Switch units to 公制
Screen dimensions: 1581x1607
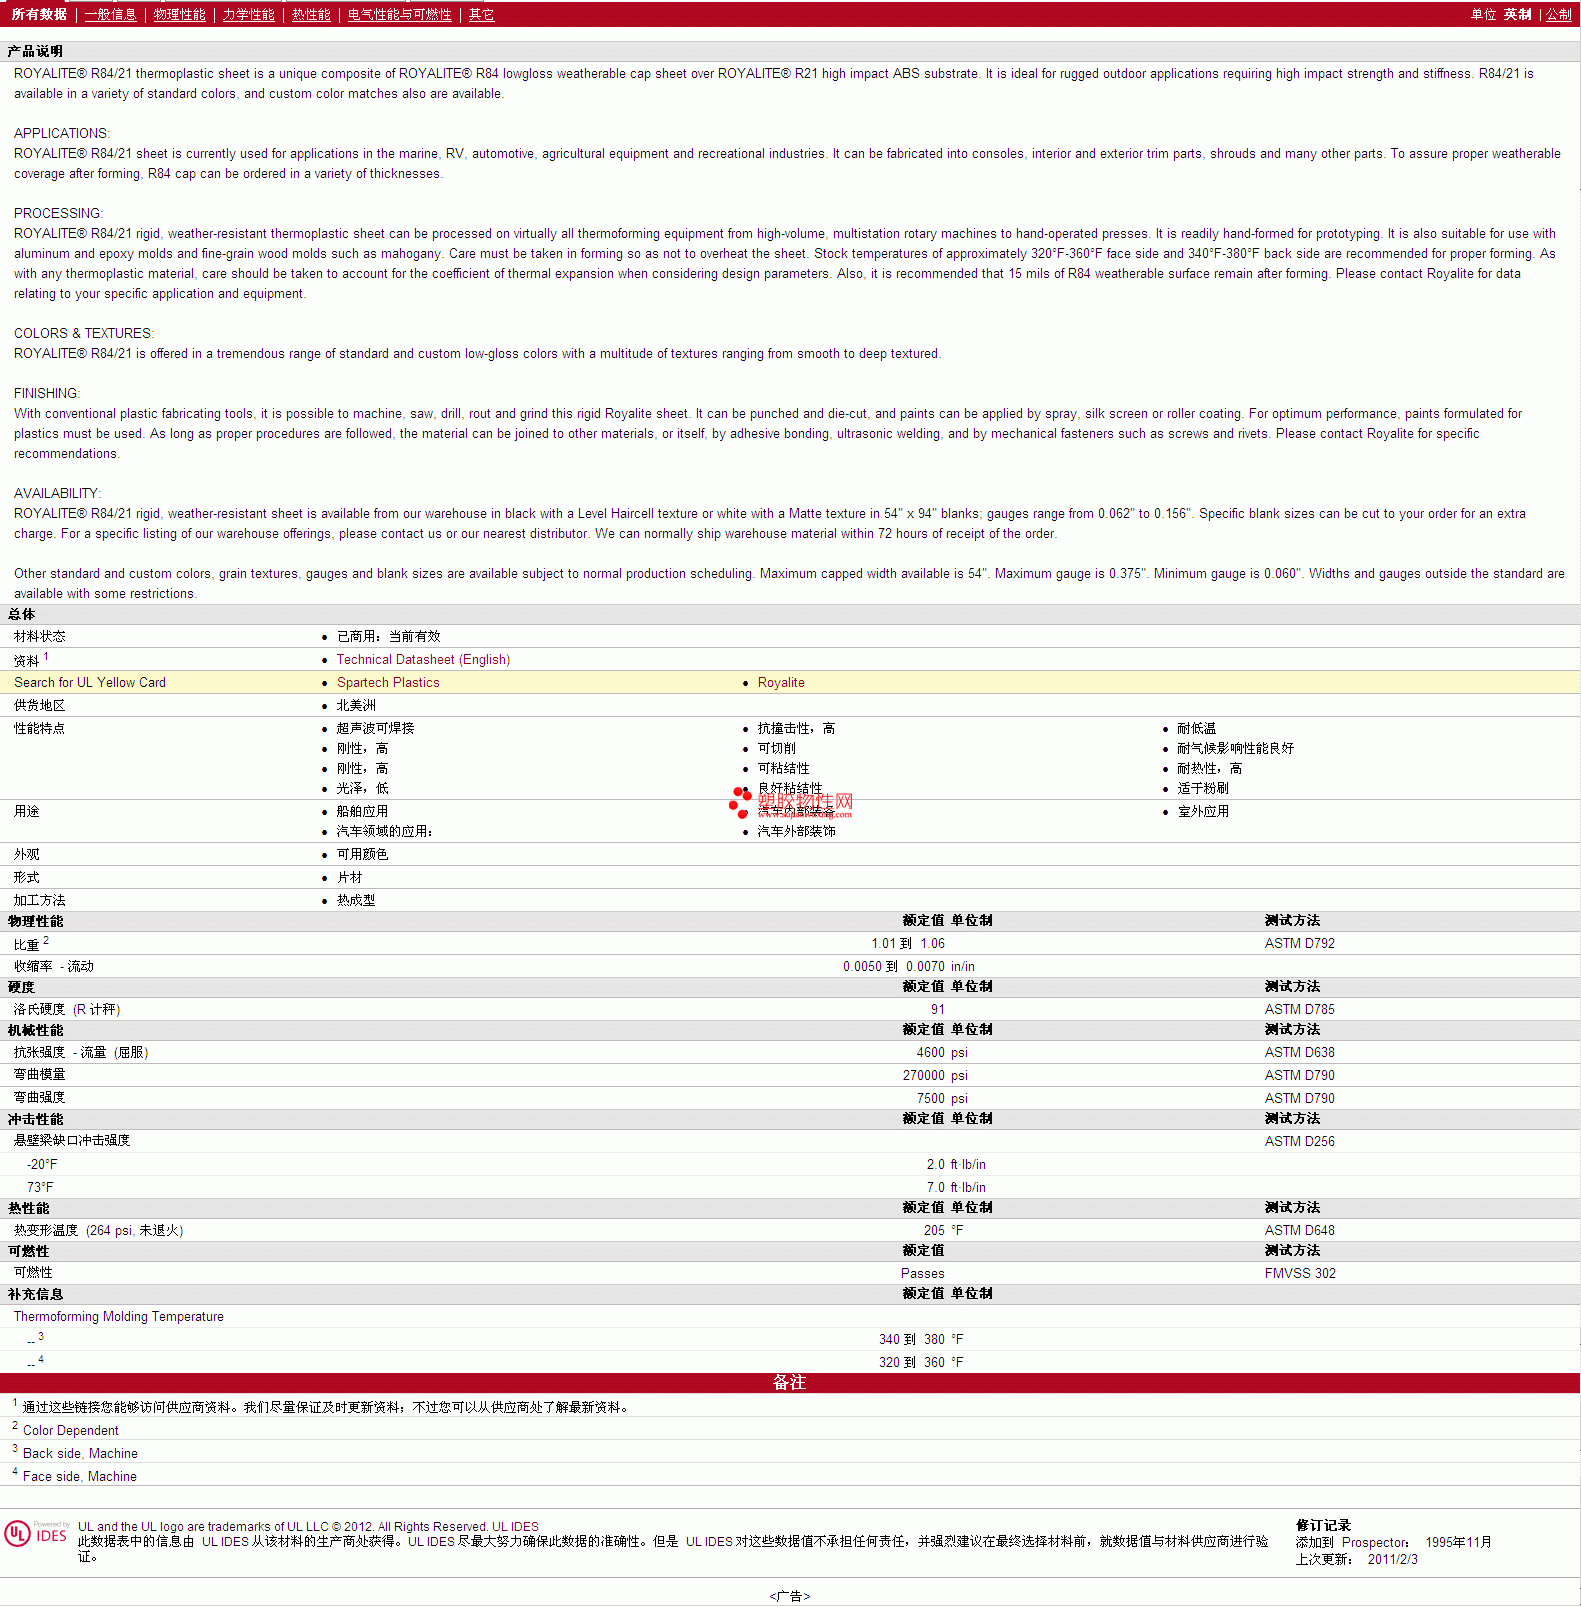pyautogui.click(x=1558, y=14)
